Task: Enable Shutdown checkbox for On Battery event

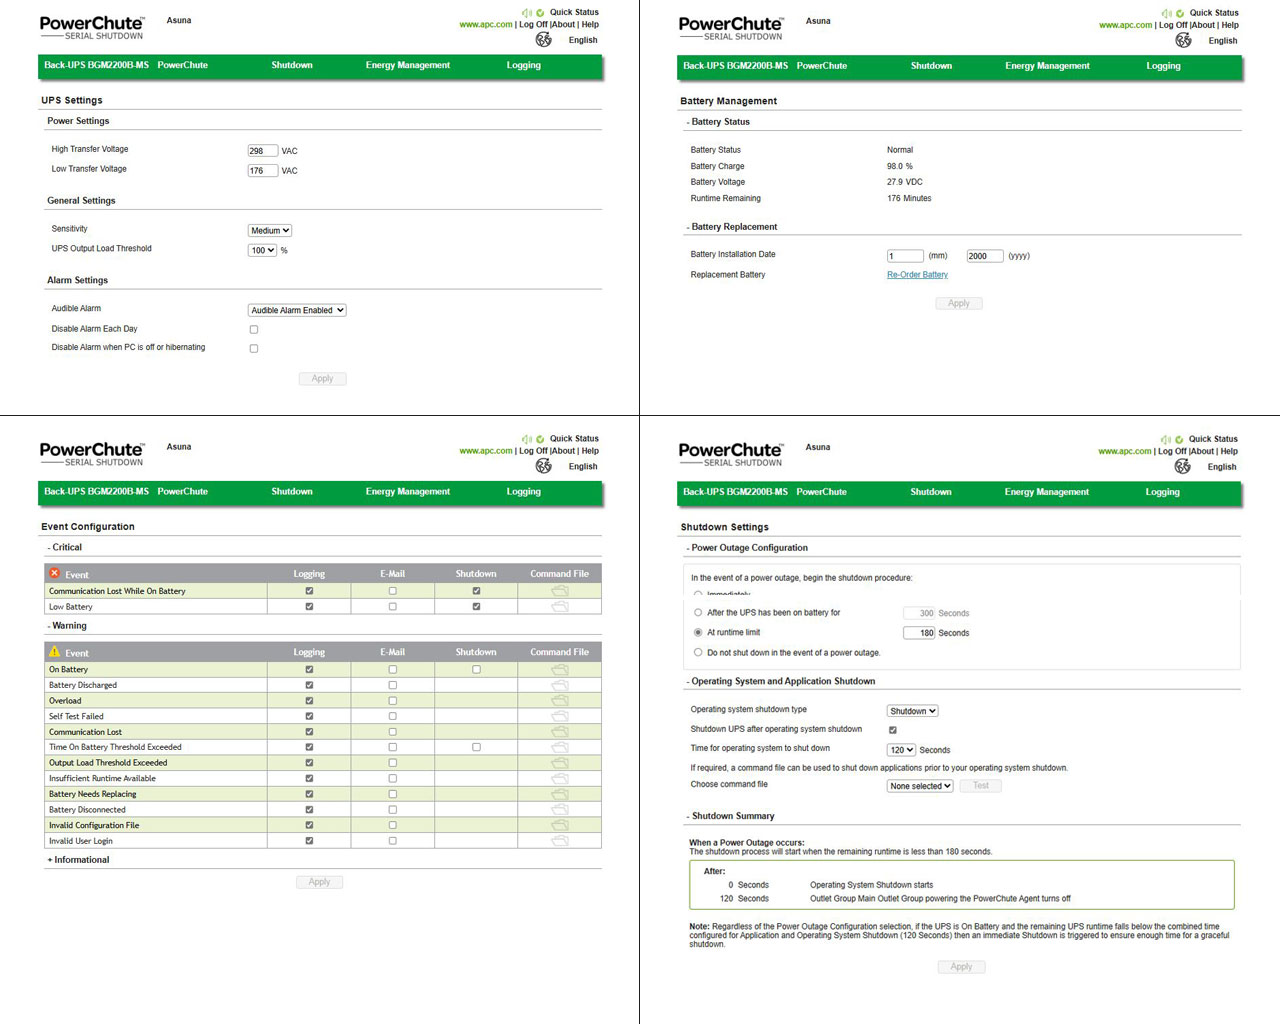Action: [x=476, y=669]
